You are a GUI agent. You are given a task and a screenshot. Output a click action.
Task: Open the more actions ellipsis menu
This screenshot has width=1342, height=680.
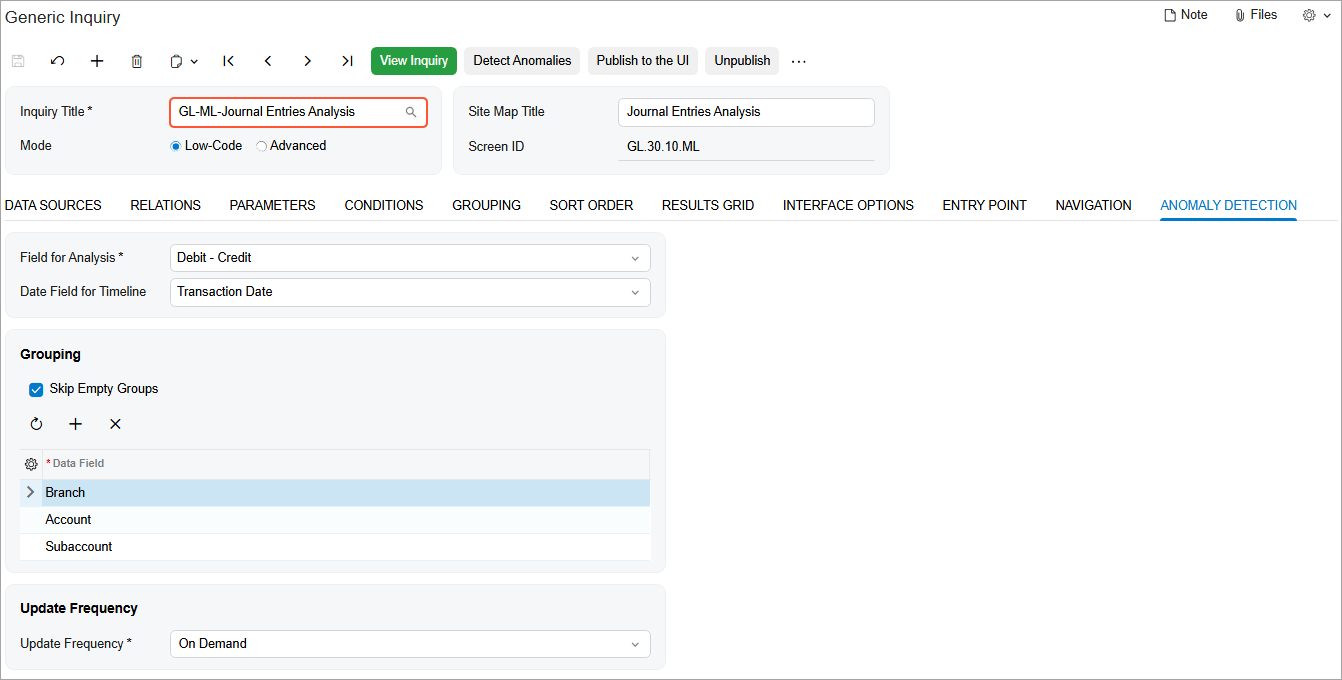click(799, 61)
